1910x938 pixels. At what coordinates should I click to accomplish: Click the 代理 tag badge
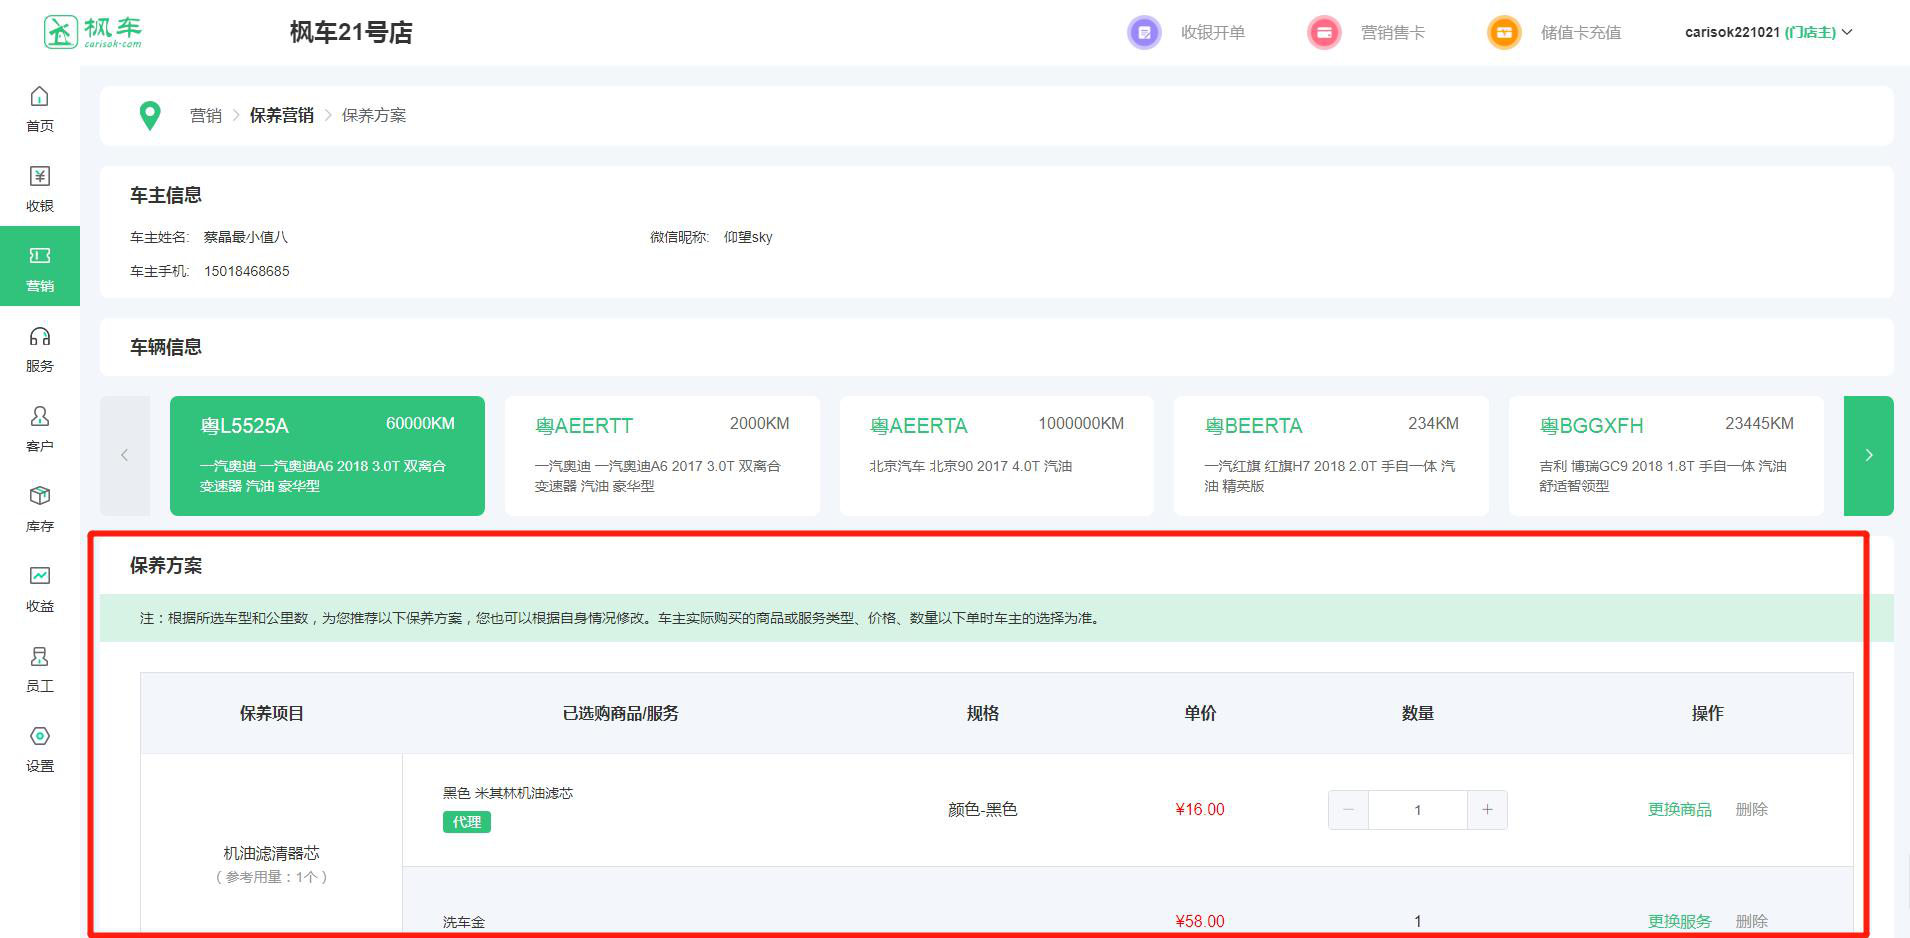click(467, 822)
